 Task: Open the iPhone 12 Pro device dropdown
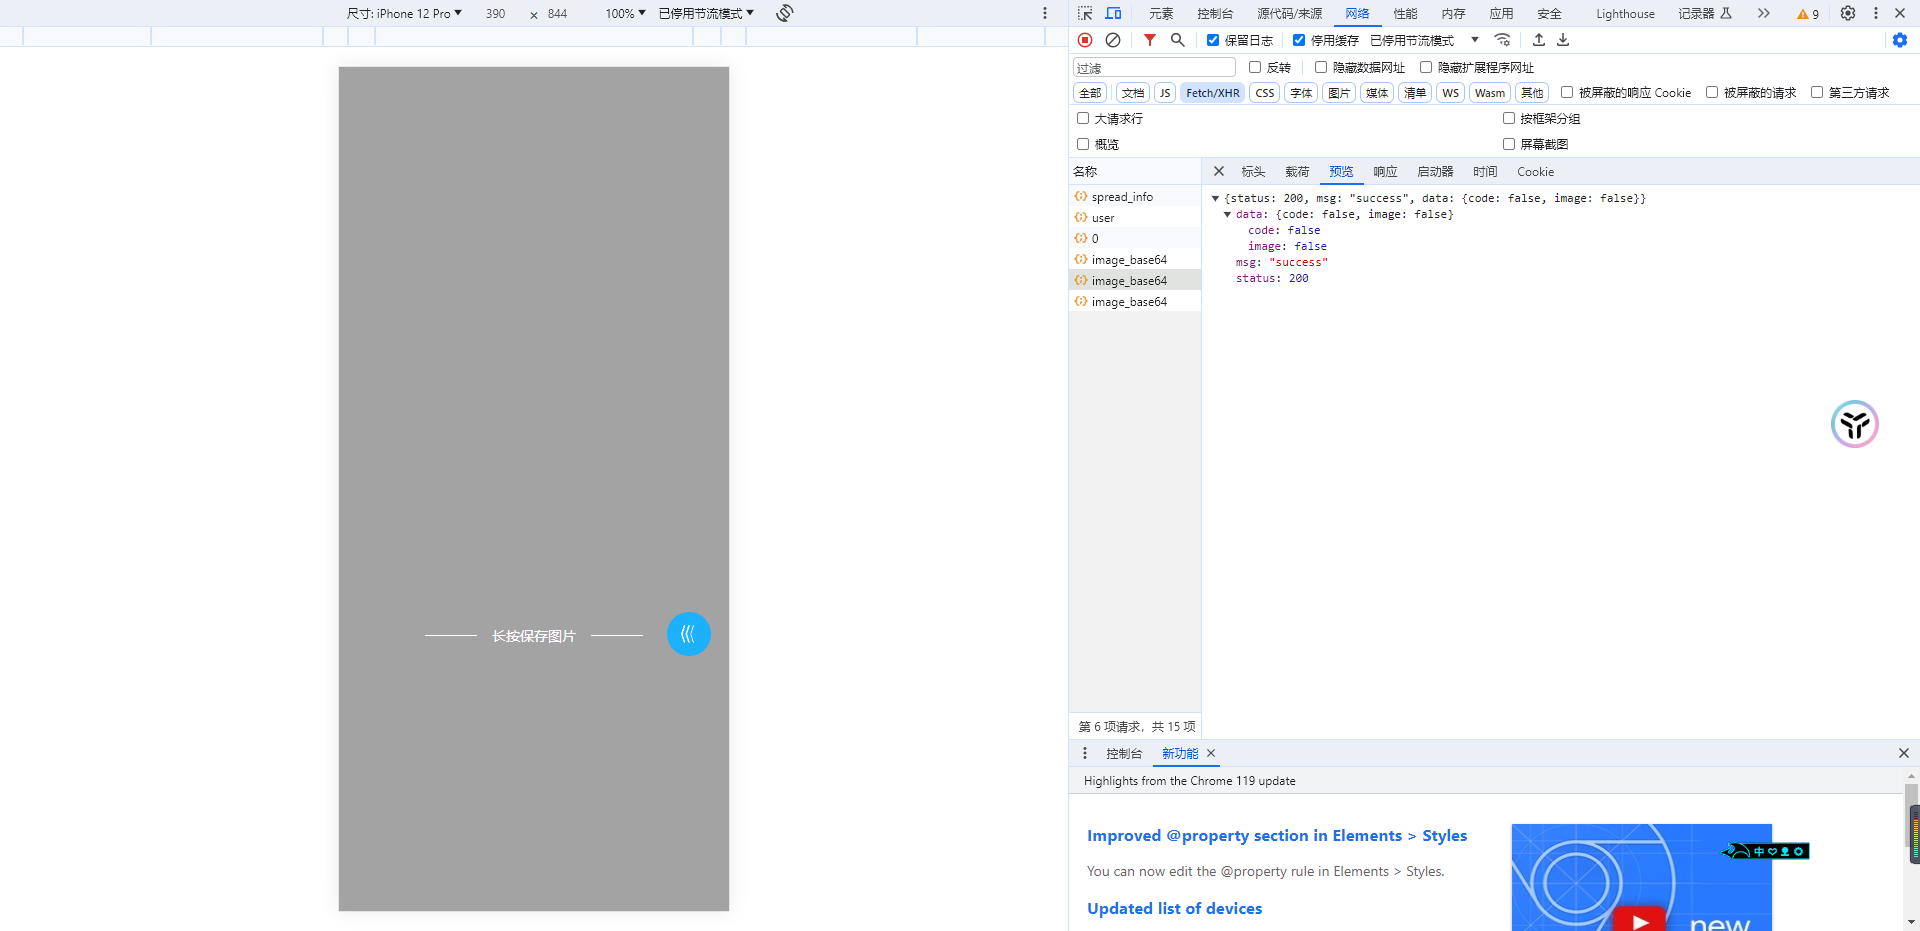click(x=404, y=13)
